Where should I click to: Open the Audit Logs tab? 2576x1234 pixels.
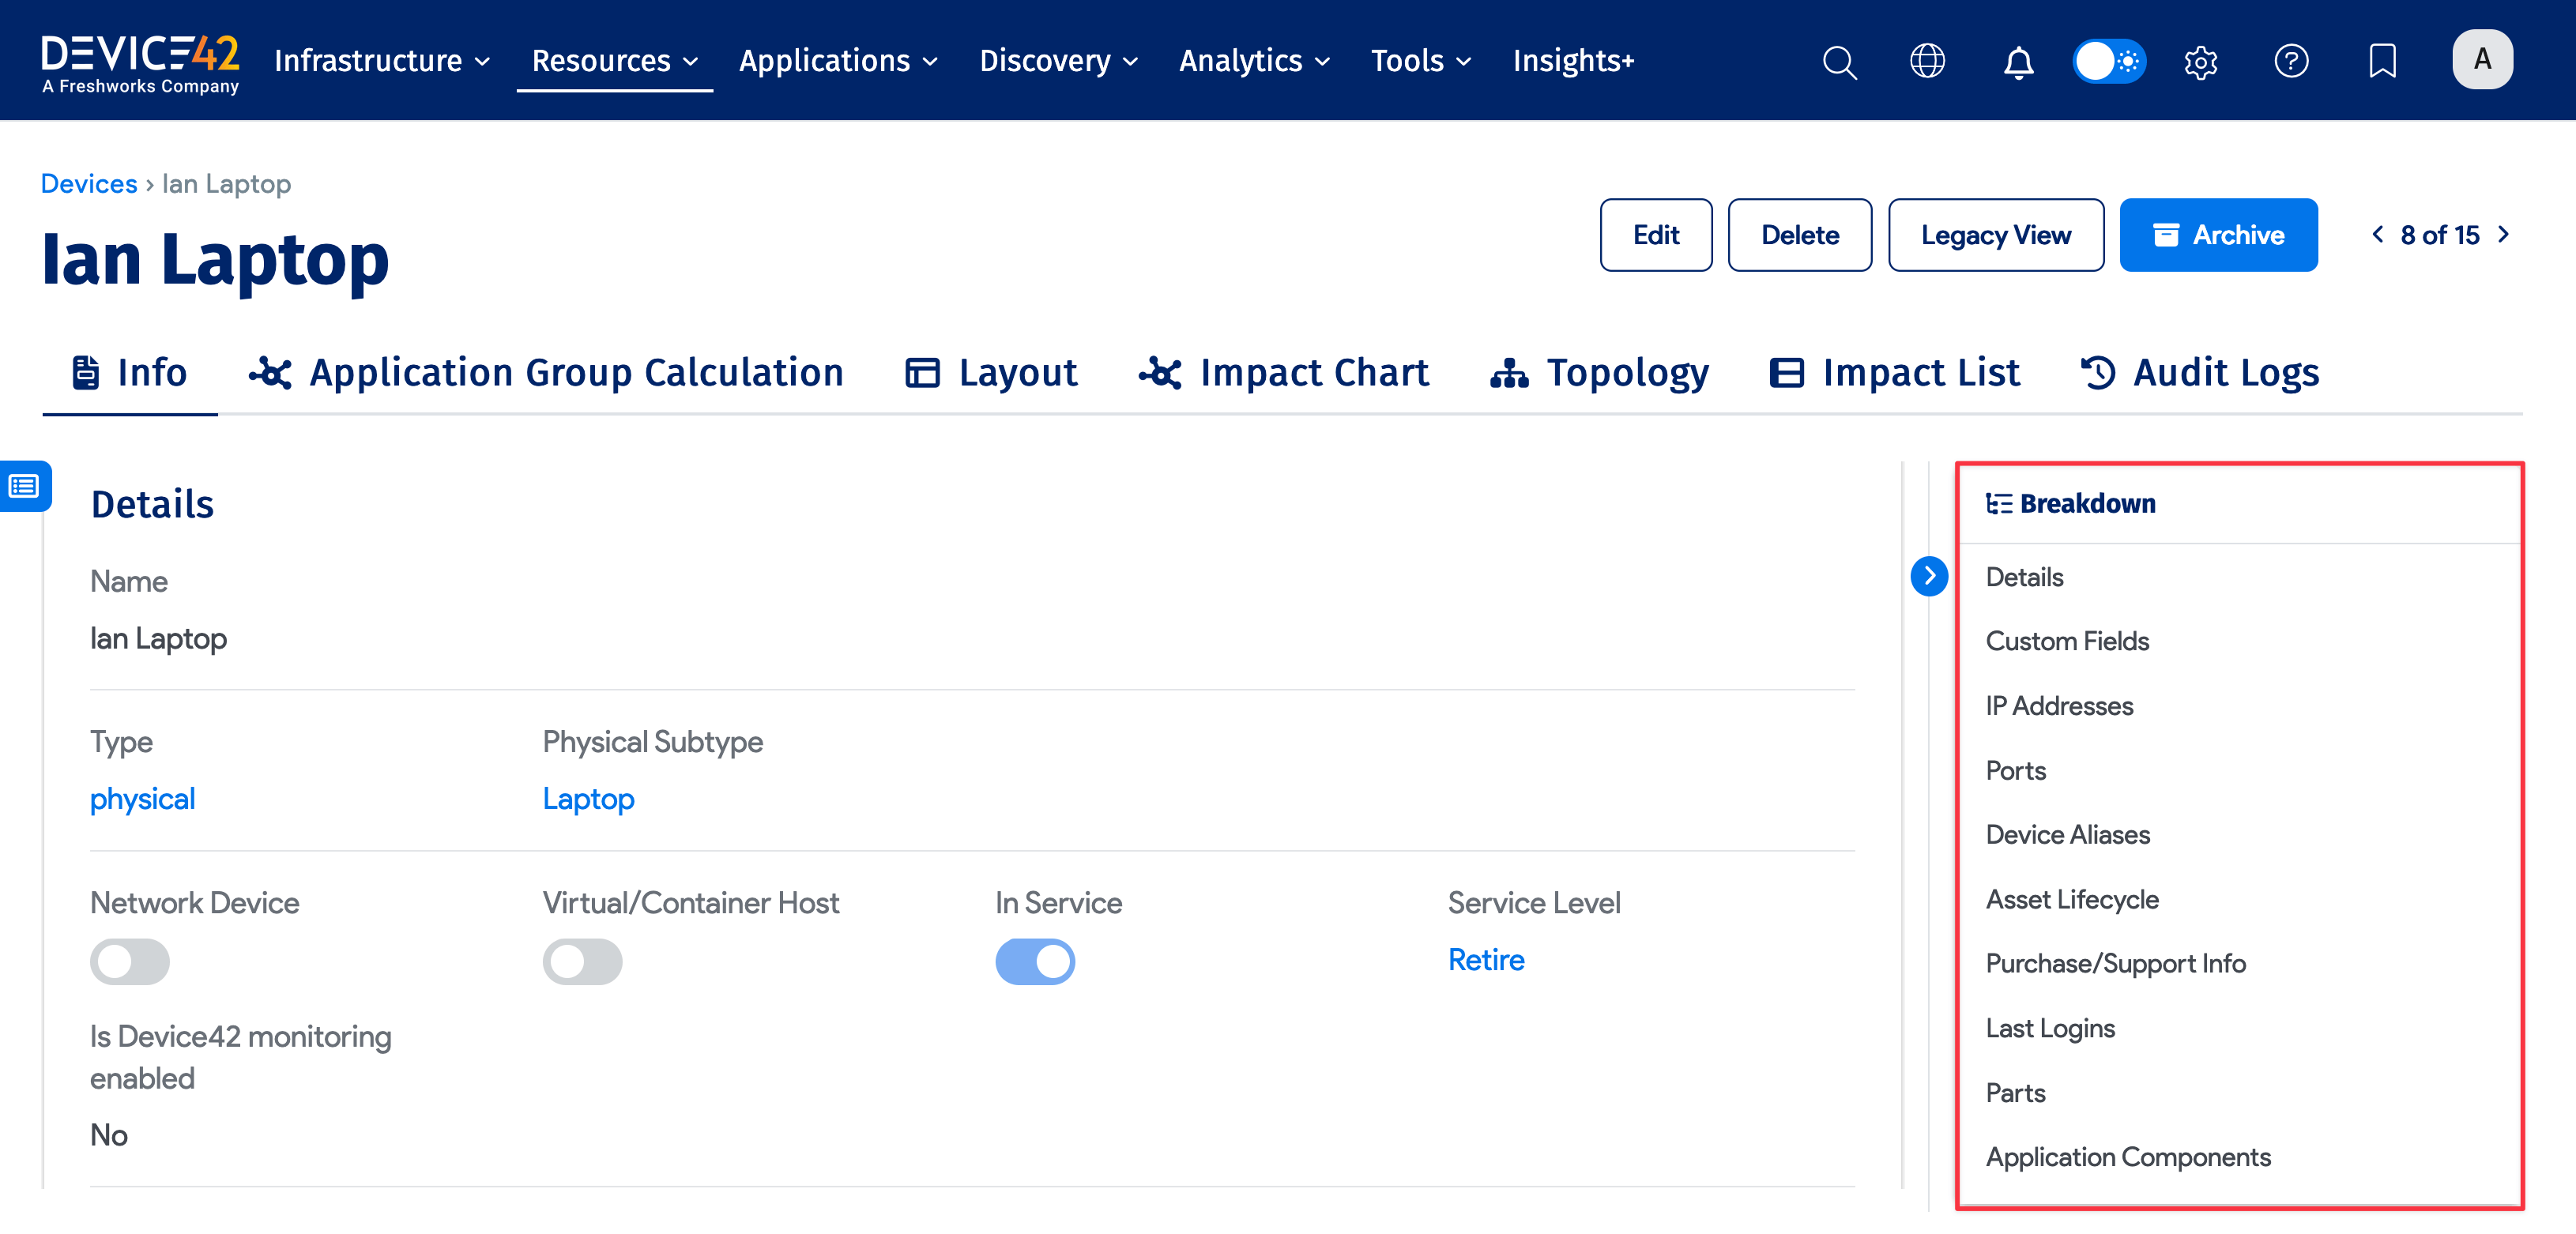pos(2199,373)
